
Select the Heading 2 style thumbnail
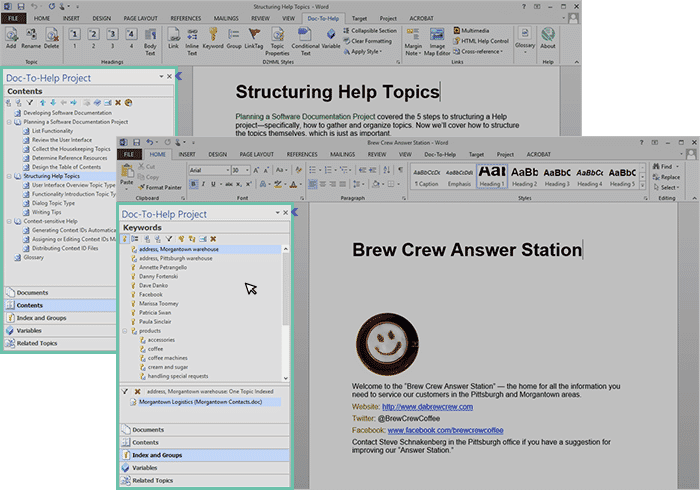(525, 177)
